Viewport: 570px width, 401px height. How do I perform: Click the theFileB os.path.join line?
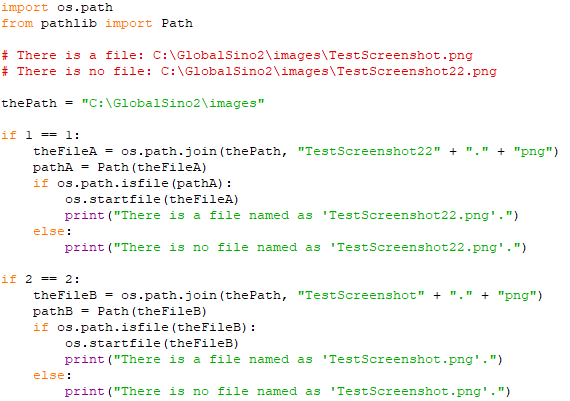click(288, 295)
